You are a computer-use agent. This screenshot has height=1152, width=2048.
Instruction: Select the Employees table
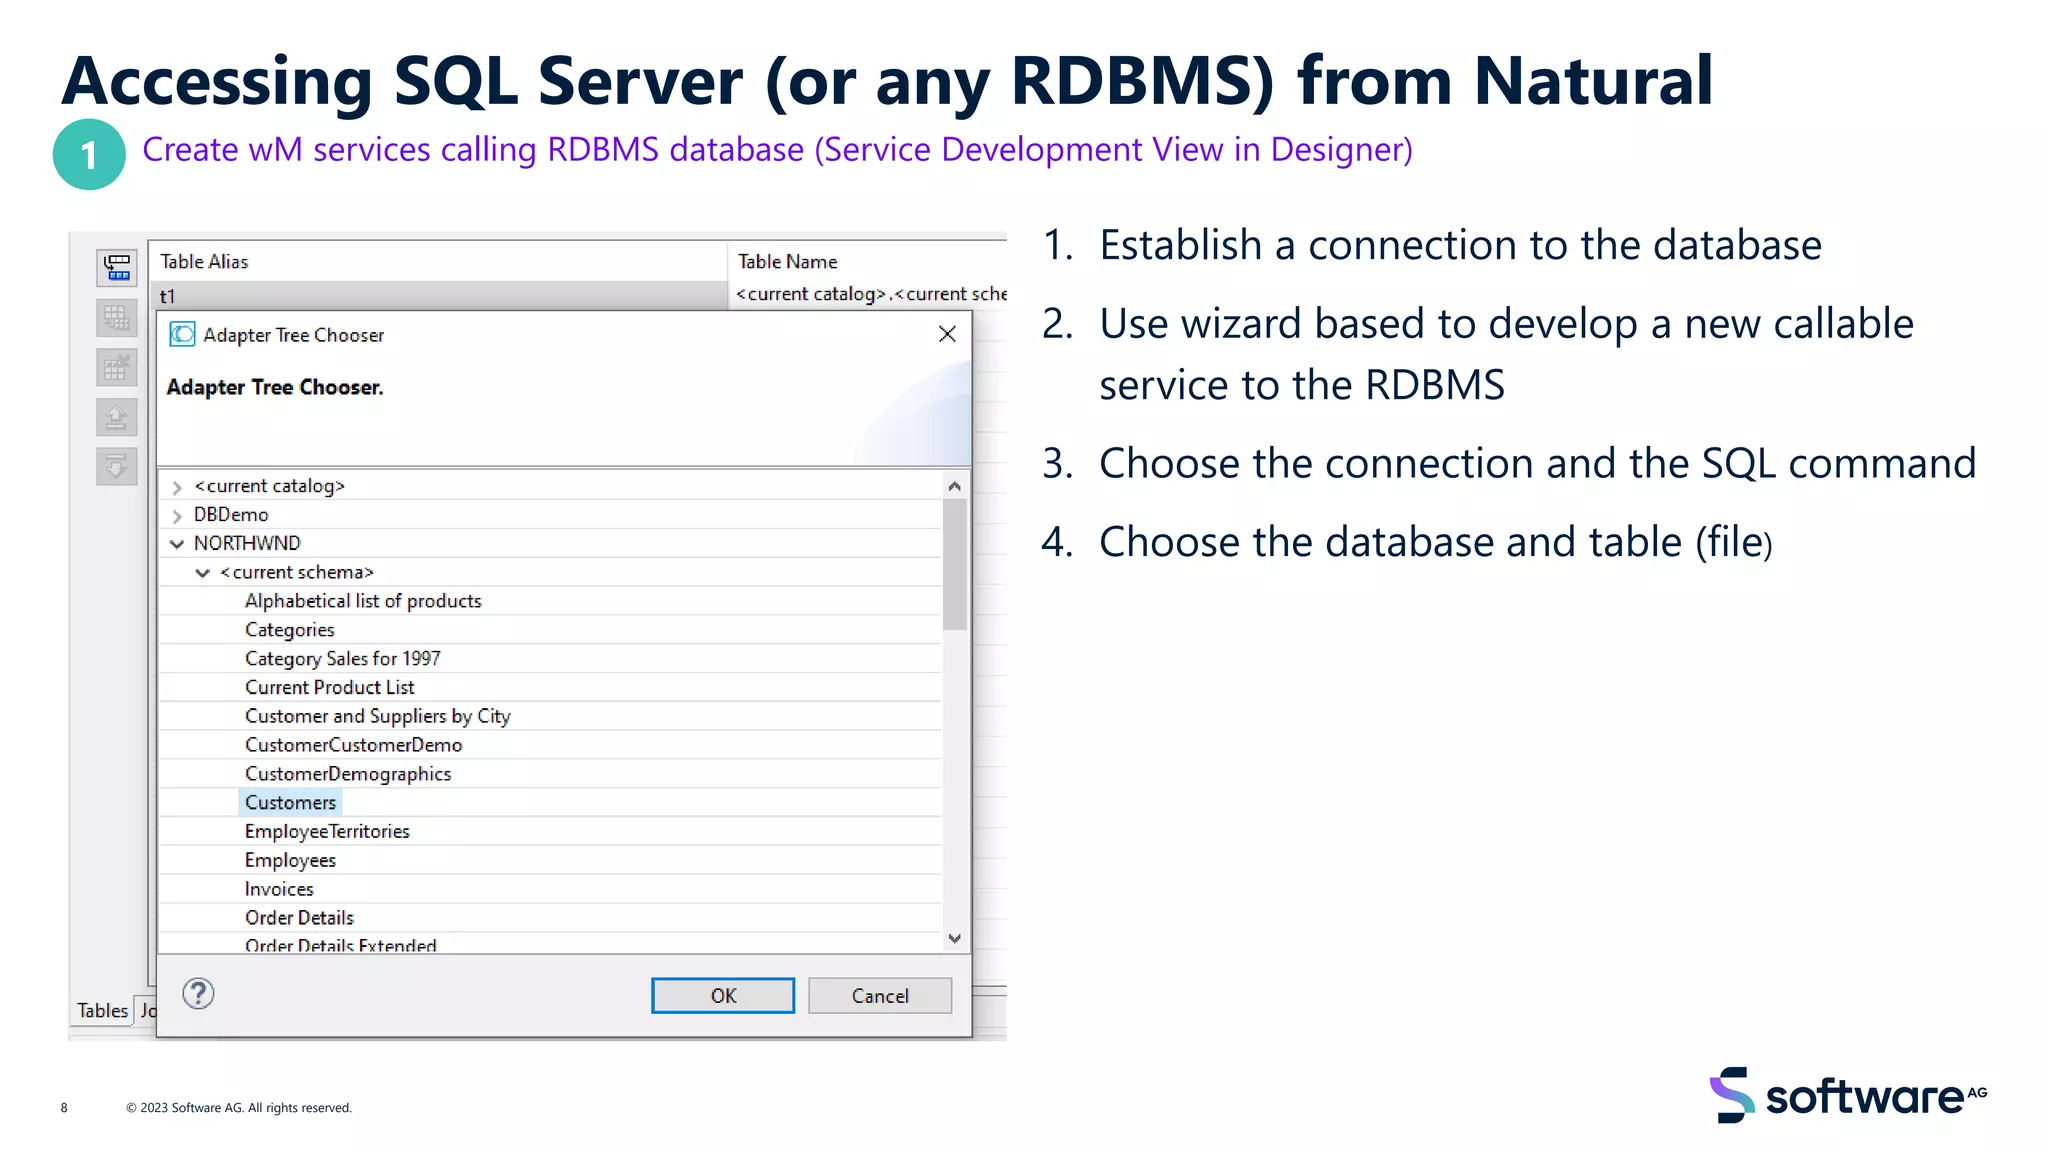click(291, 861)
